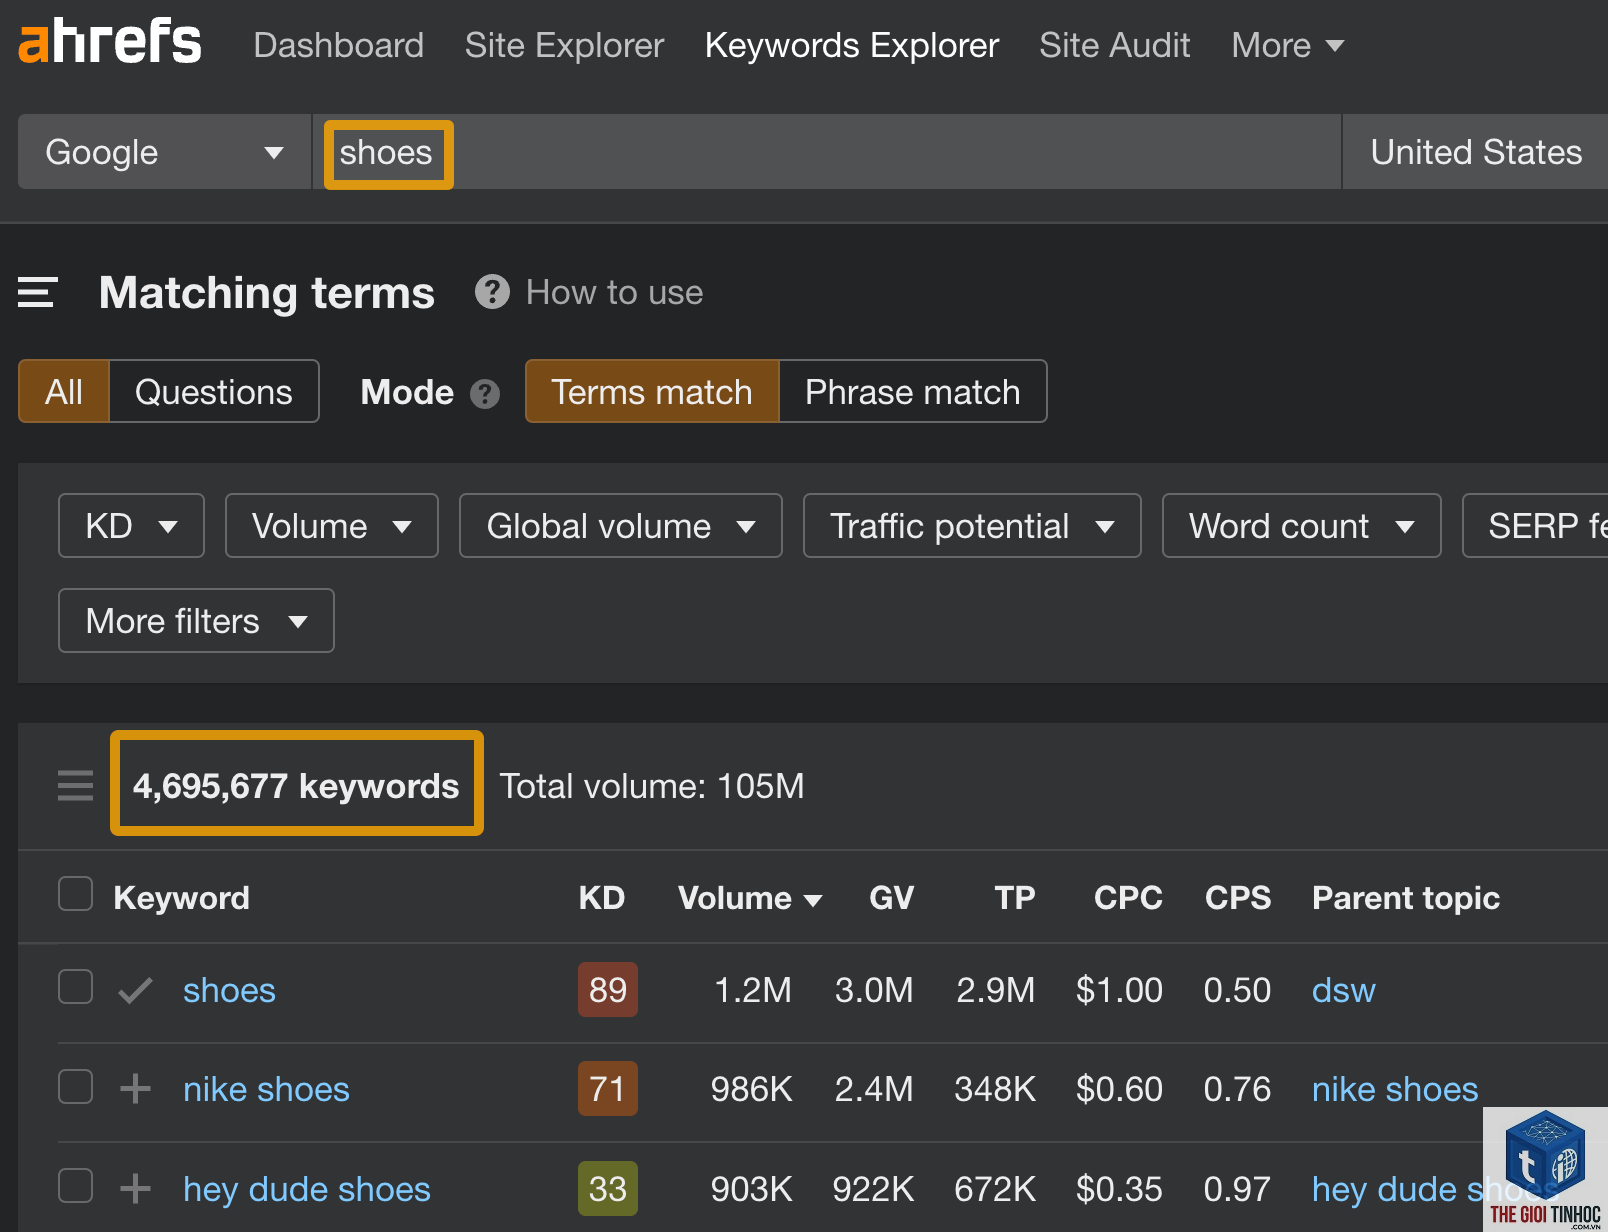The height and width of the screenshot is (1232, 1608).
Task: Click the 2.9M TP value
Action: click(x=996, y=990)
